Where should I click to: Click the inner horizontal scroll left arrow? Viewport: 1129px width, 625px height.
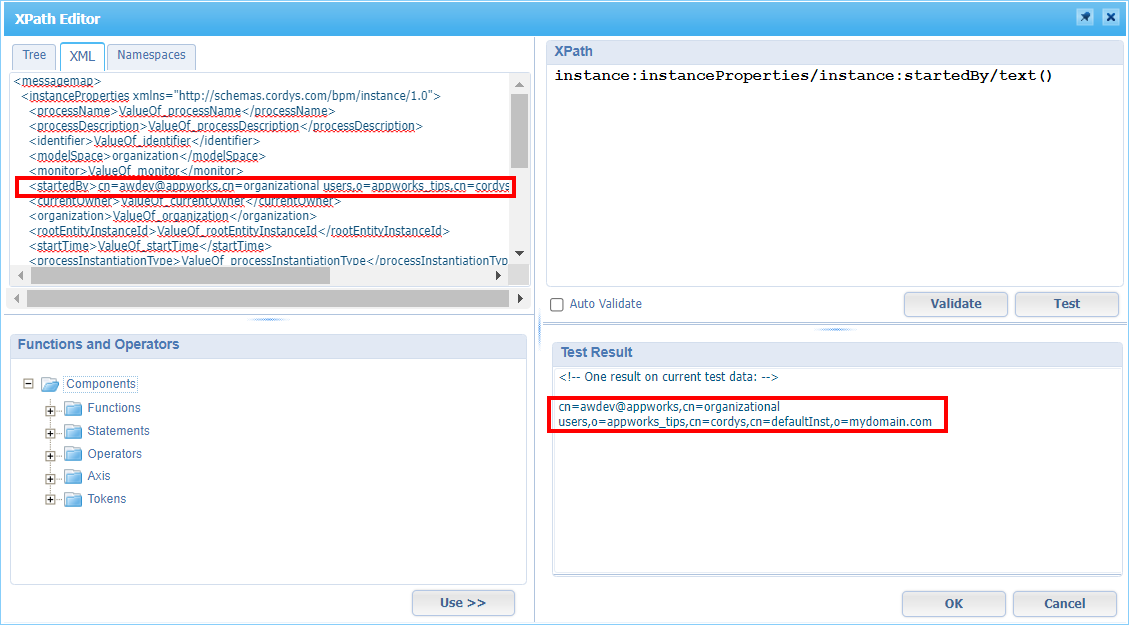(20, 275)
